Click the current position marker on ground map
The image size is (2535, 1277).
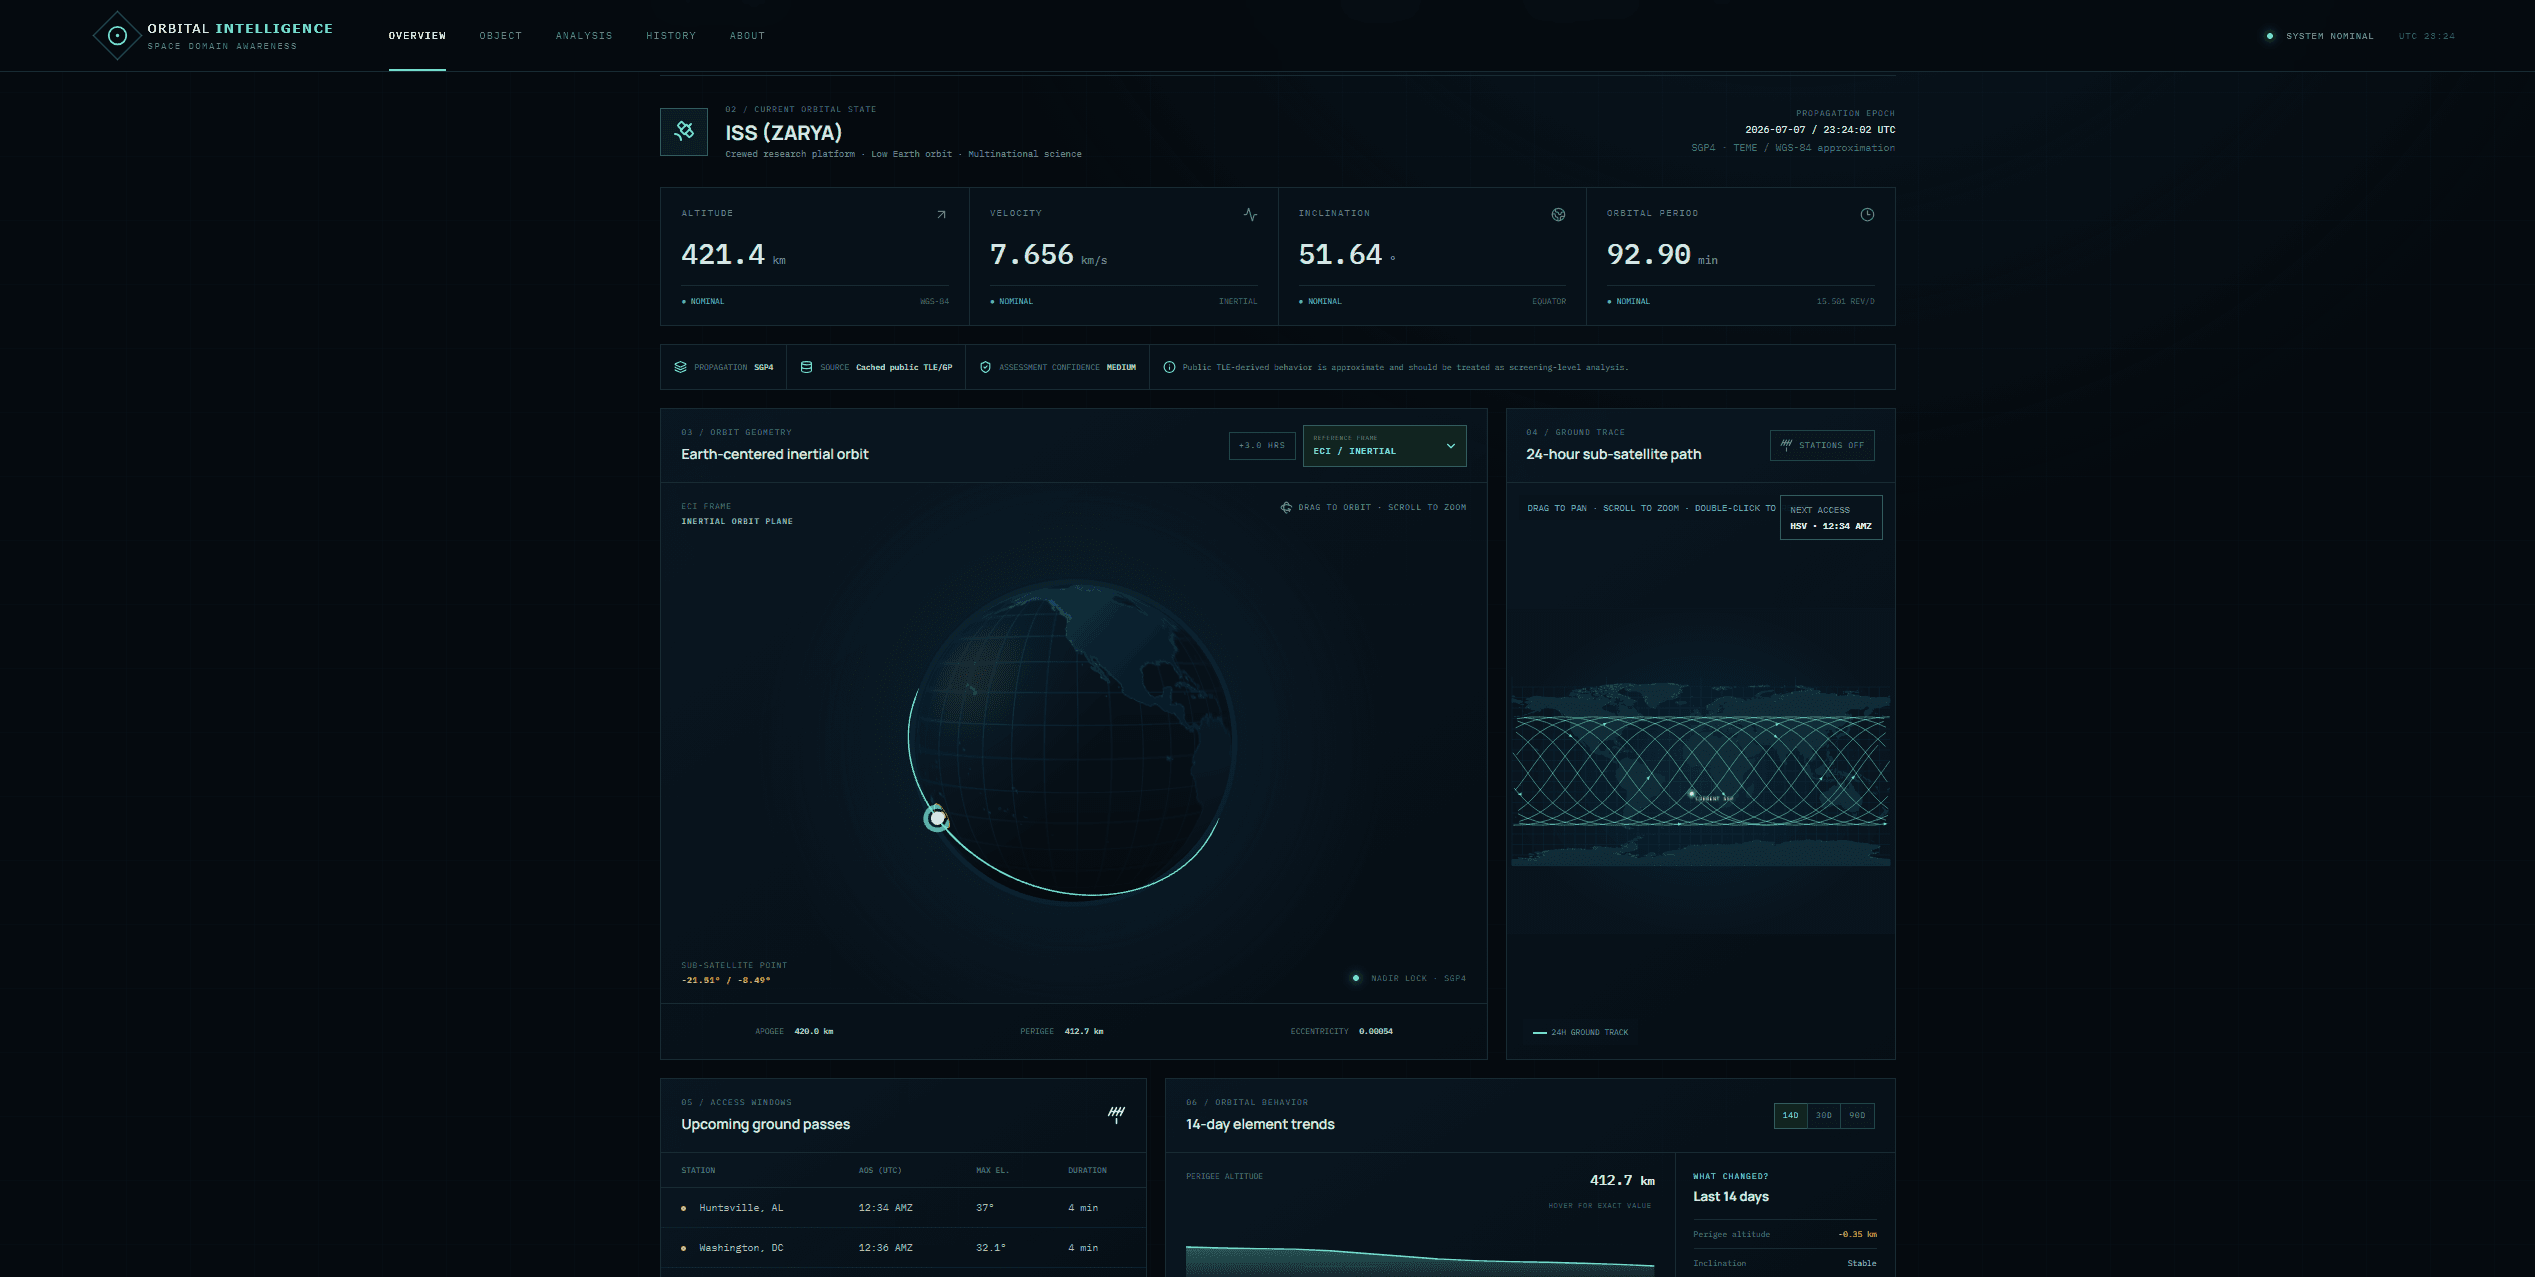point(1692,794)
